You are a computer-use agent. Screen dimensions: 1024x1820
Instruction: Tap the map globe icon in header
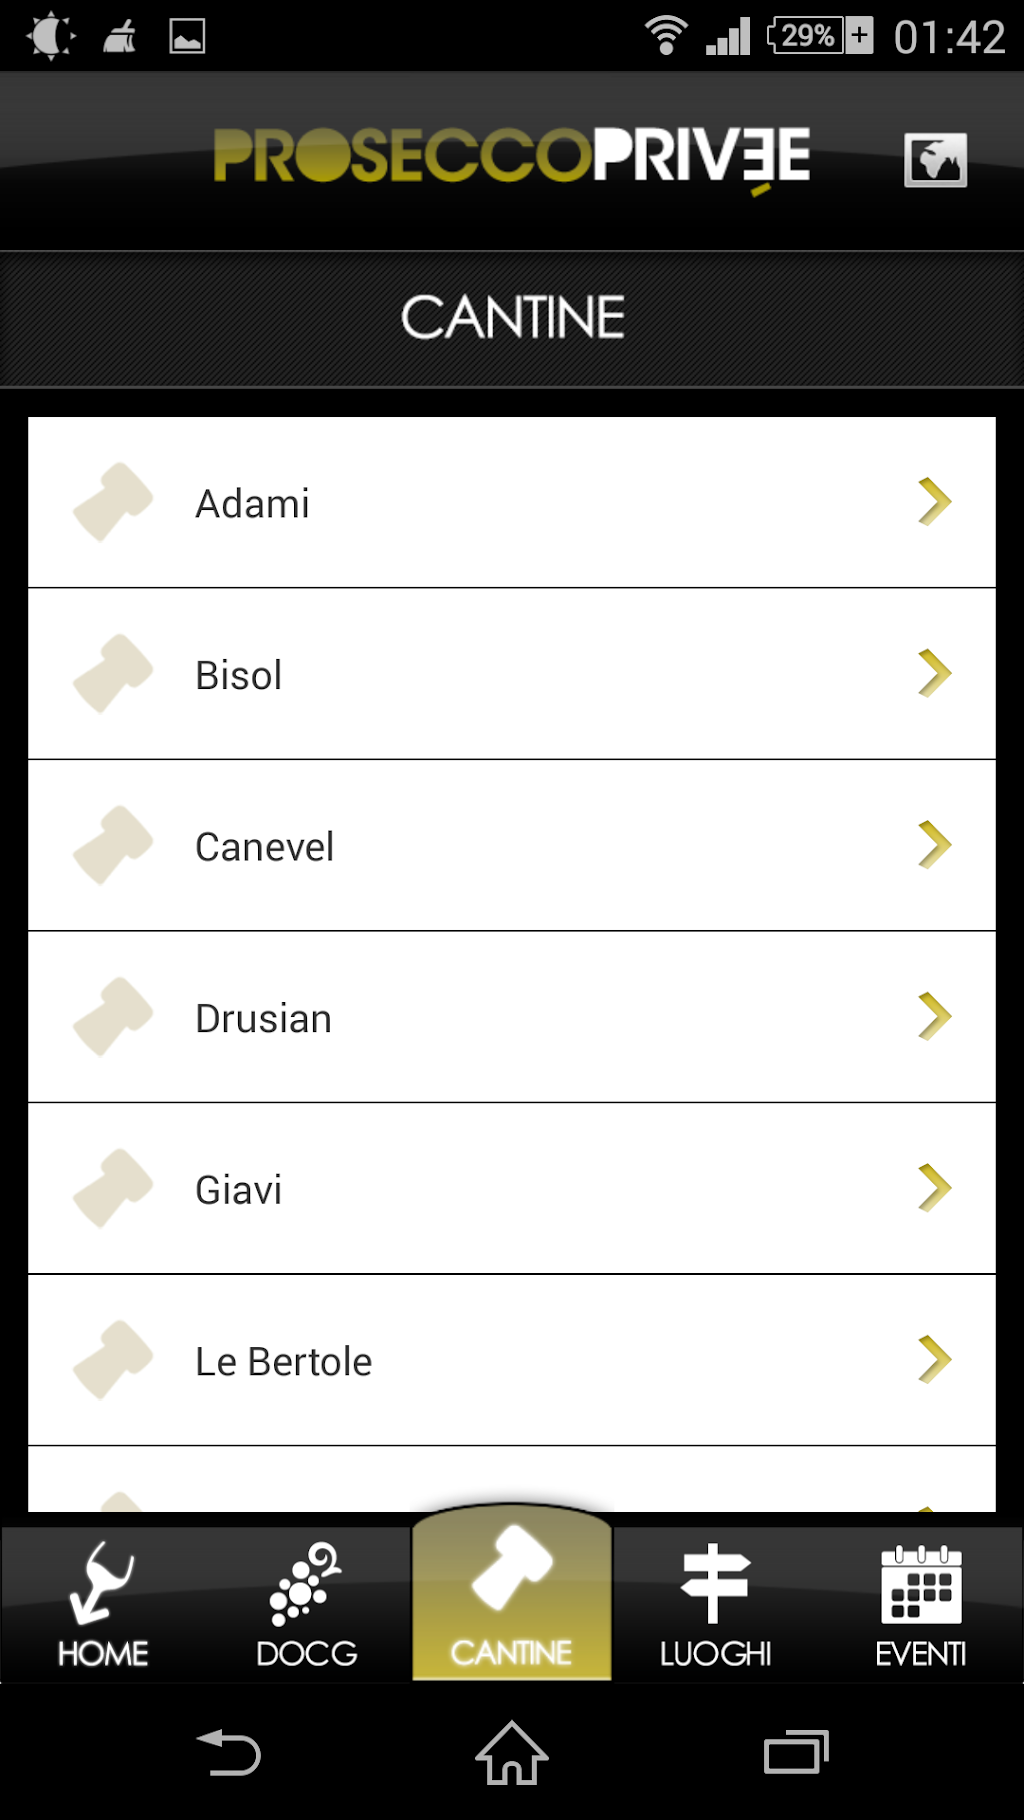coord(935,160)
